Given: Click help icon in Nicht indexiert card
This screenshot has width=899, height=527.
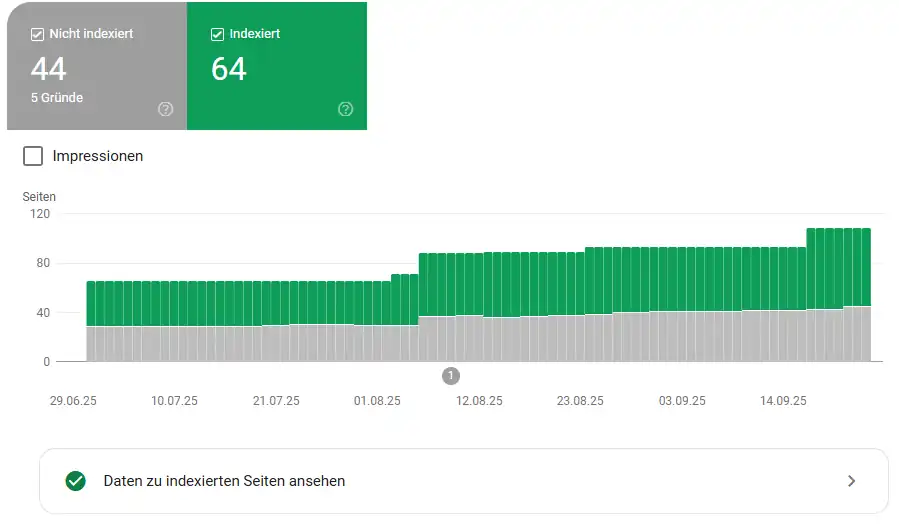Looking at the screenshot, I should pos(166,109).
